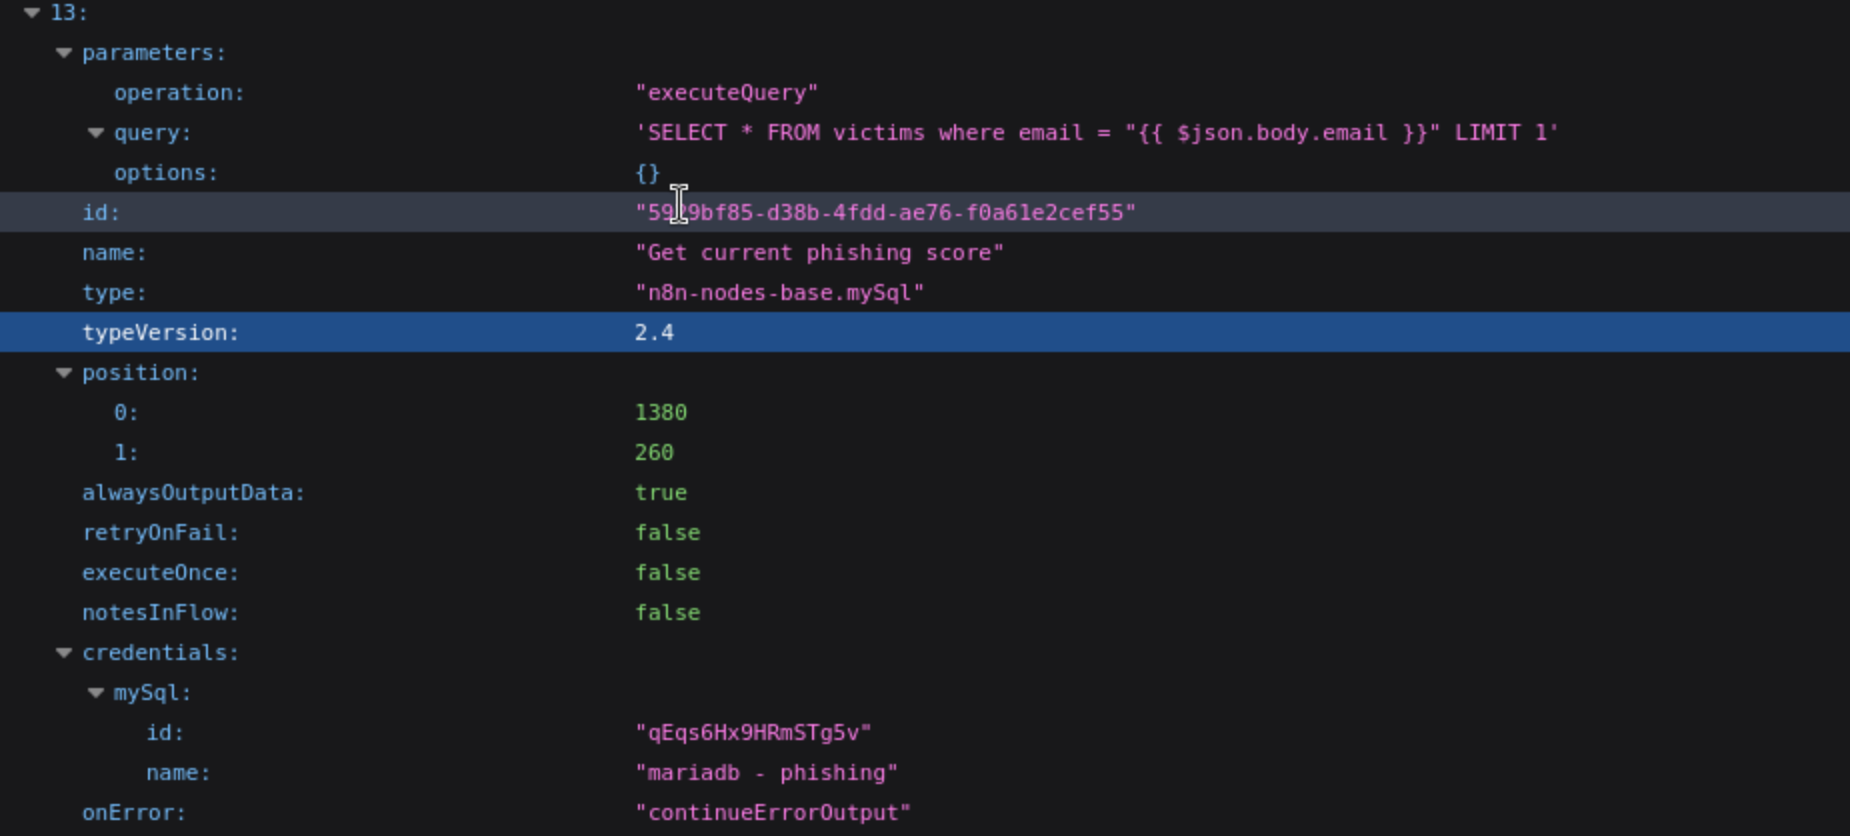1850x836 pixels.
Task: Click the empty options object value
Action: click(x=647, y=173)
